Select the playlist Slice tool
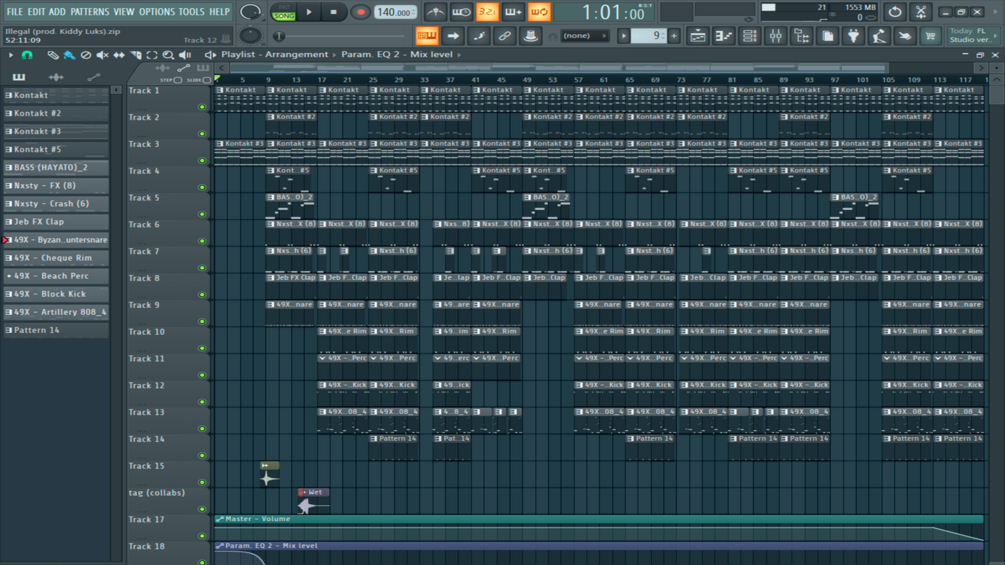 [136, 55]
